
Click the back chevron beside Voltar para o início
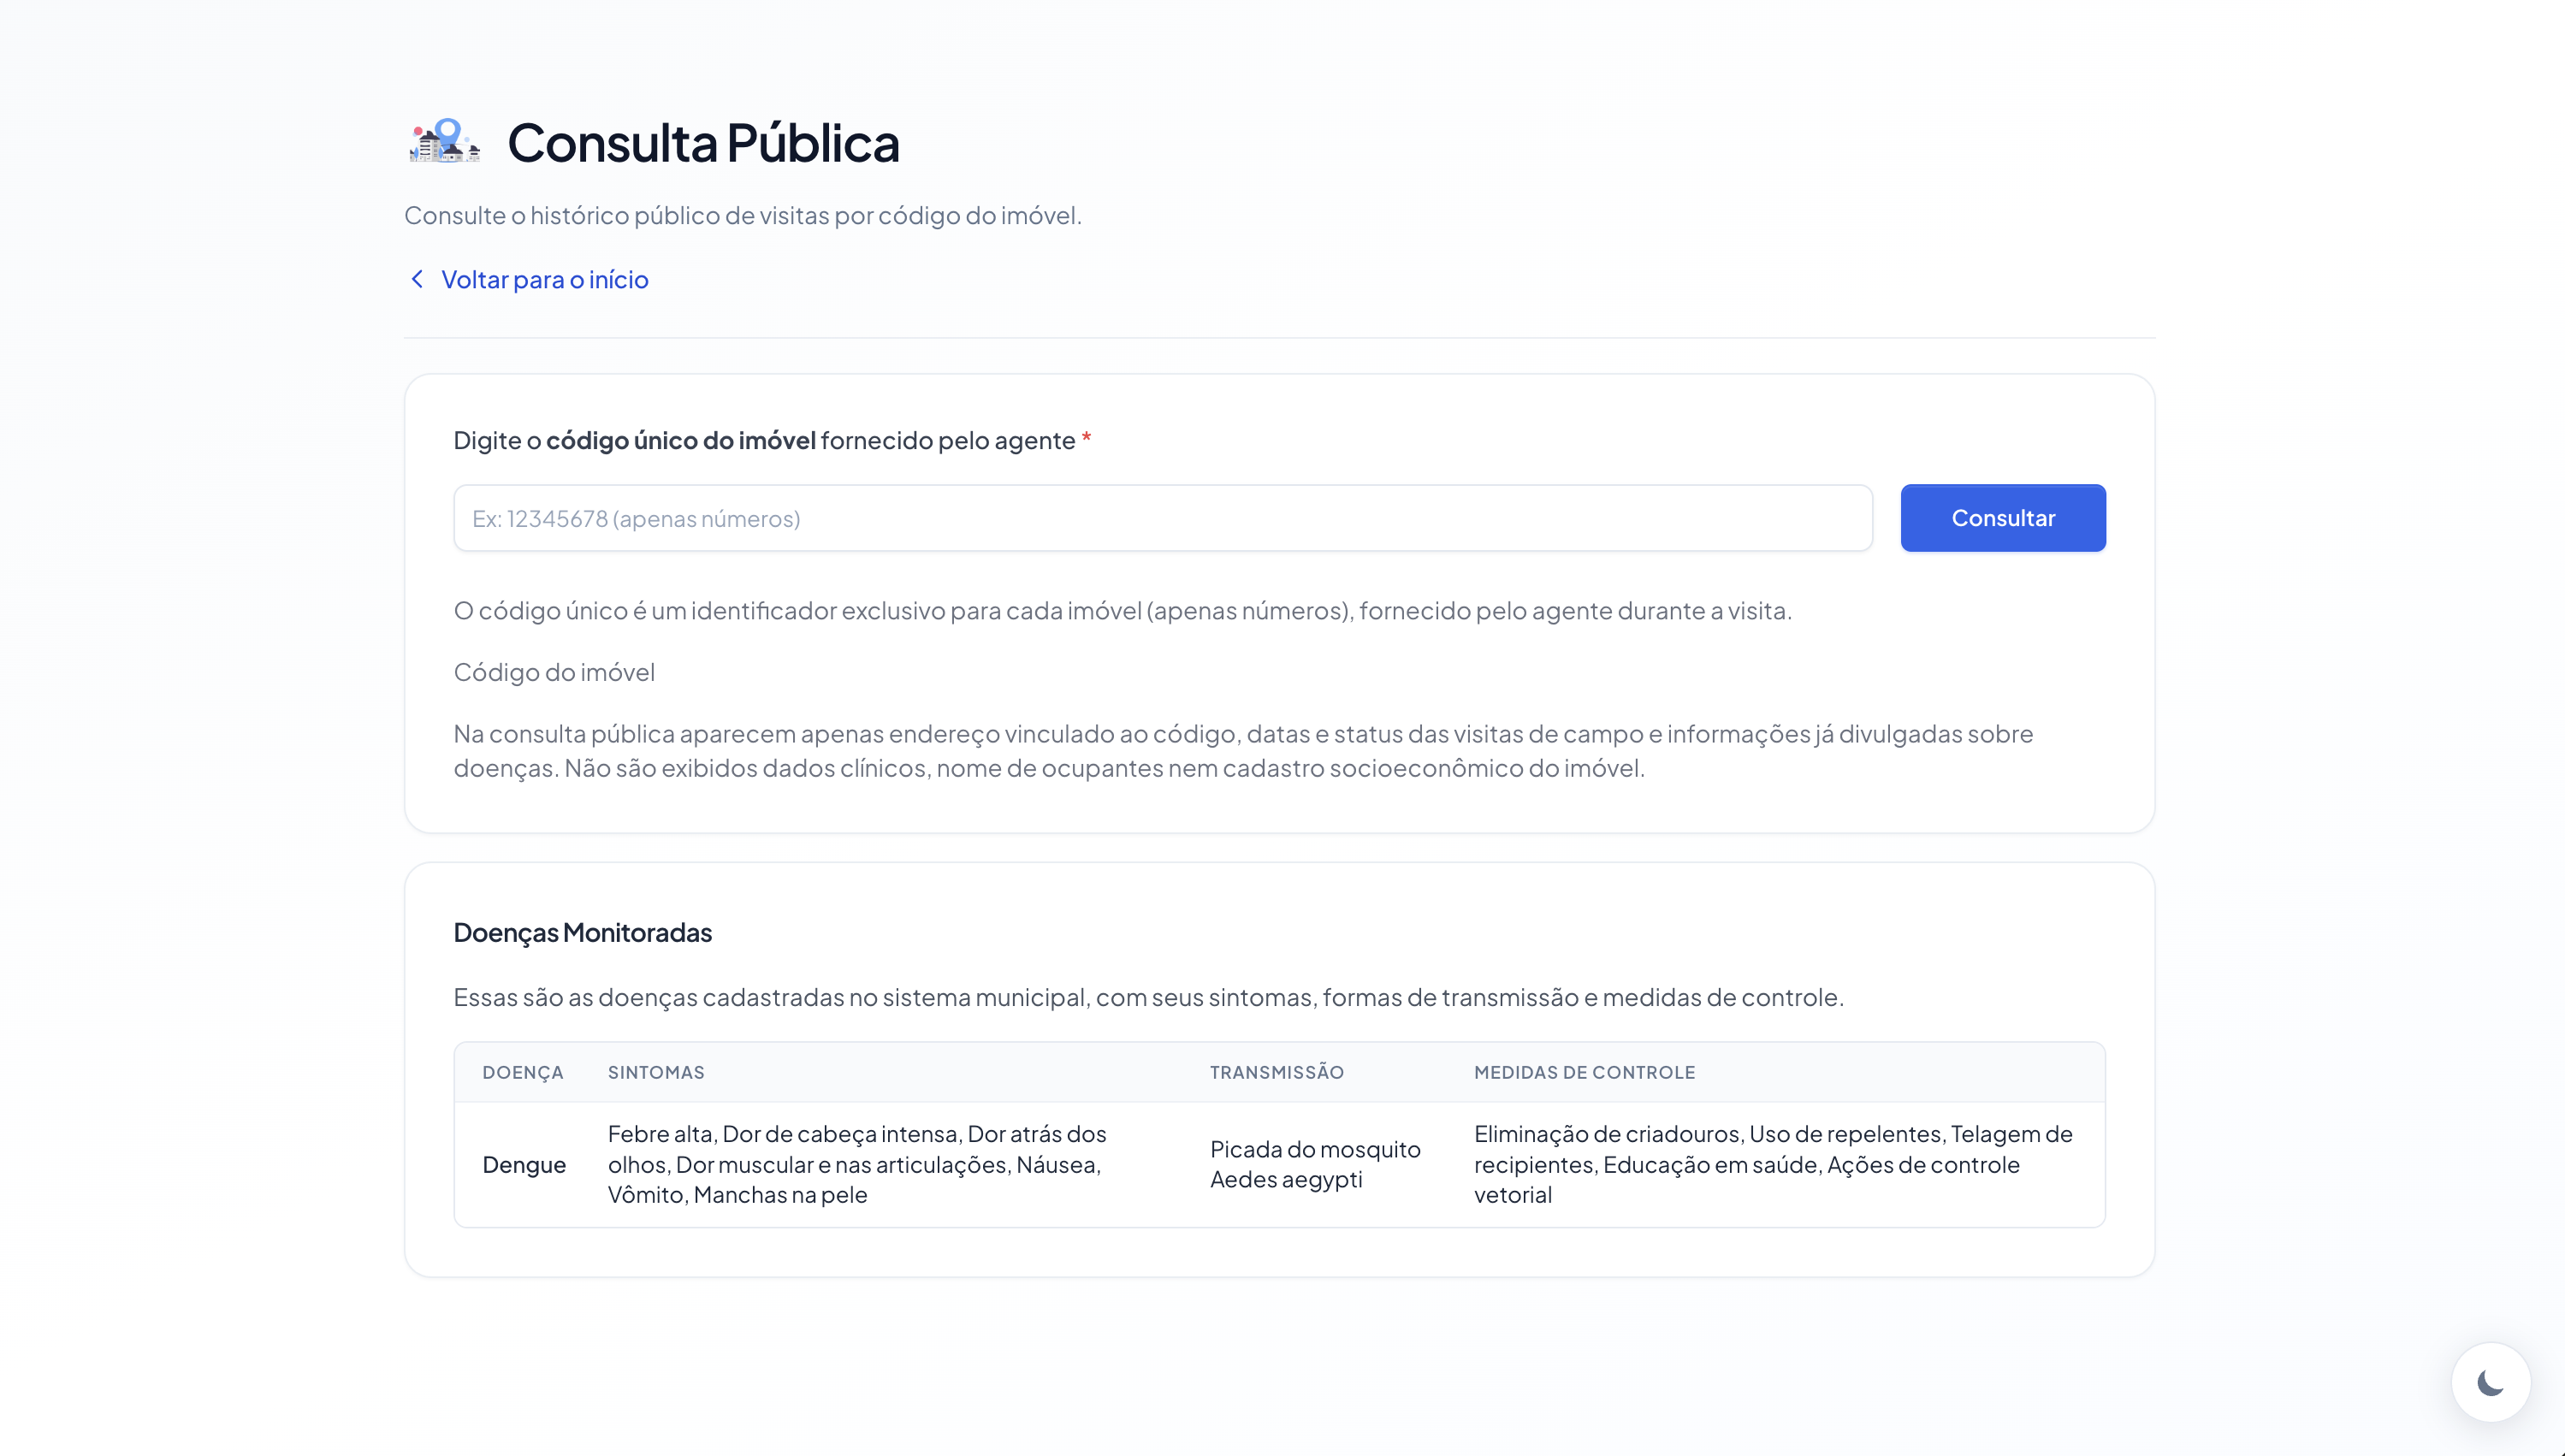pos(418,279)
